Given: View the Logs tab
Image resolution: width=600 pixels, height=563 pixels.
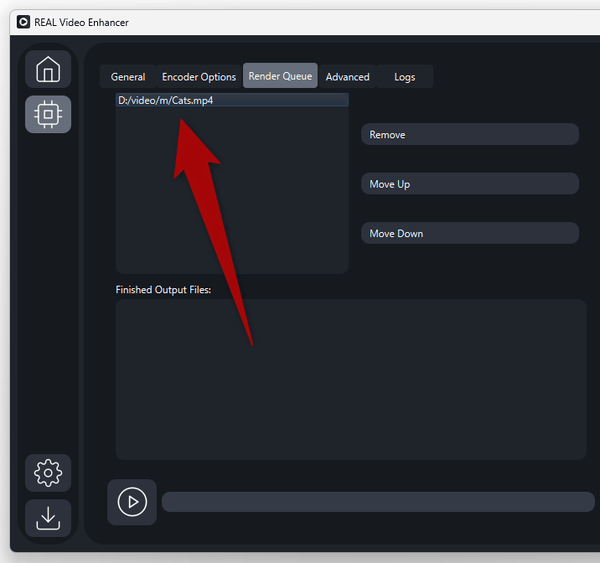Looking at the screenshot, I should click(x=404, y=77).
